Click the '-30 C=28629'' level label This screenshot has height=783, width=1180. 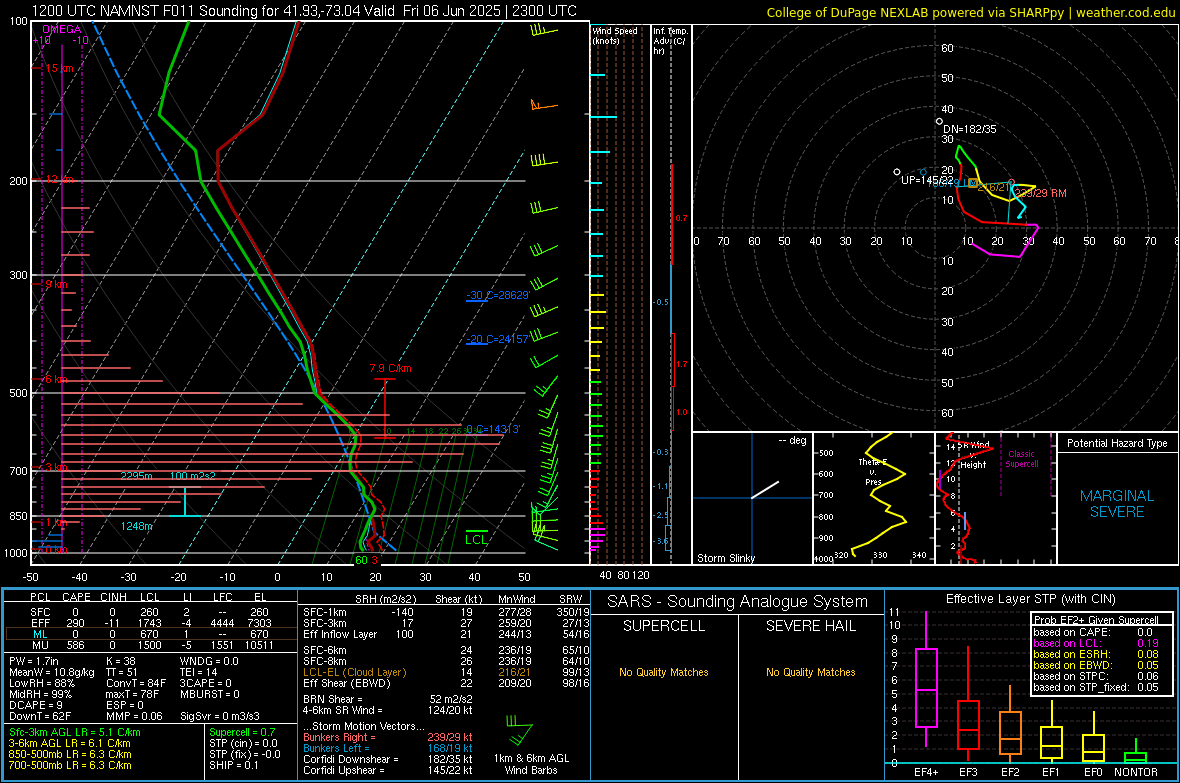497,295
